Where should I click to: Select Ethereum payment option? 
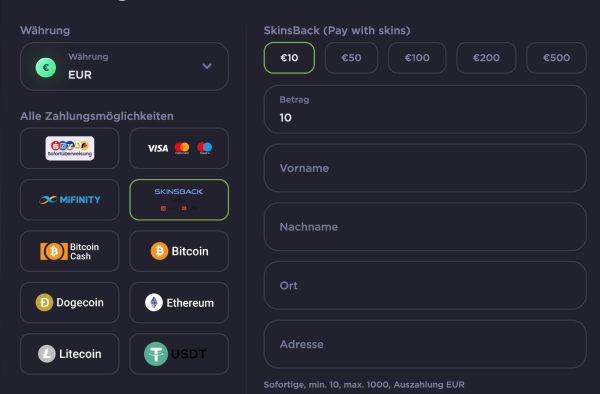tap(179, 303)
